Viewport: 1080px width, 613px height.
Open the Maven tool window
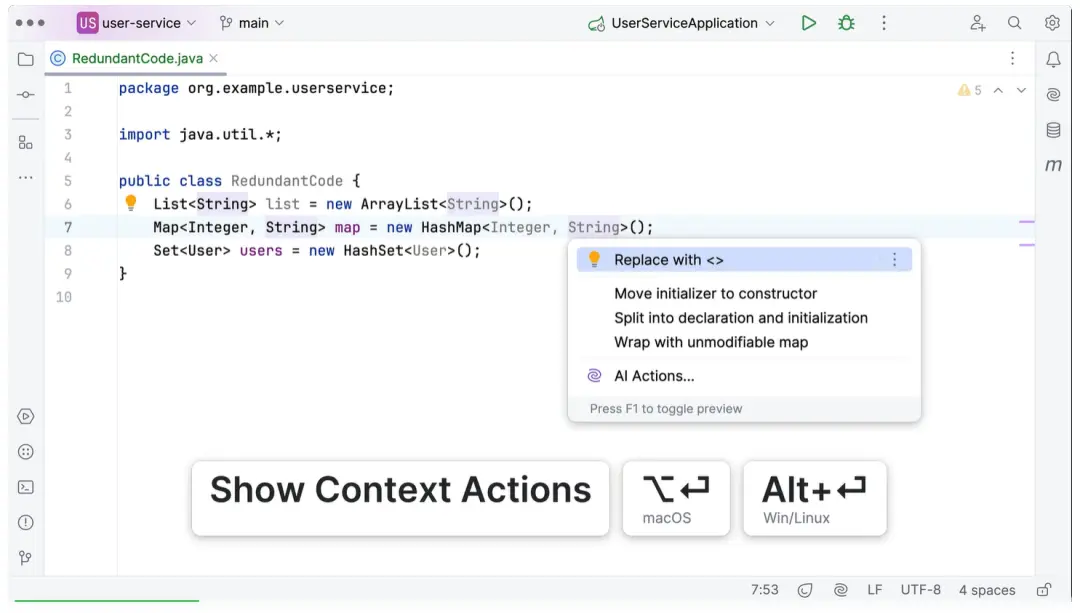[x=1053, y=165]
